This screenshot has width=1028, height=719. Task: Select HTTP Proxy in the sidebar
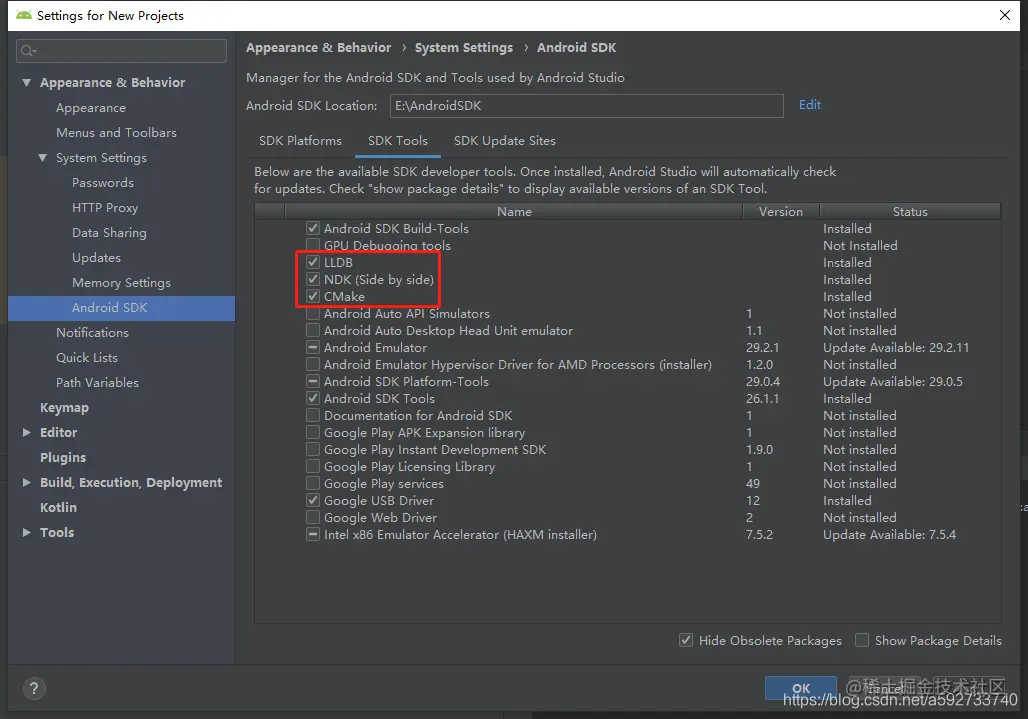coord(105,208)
